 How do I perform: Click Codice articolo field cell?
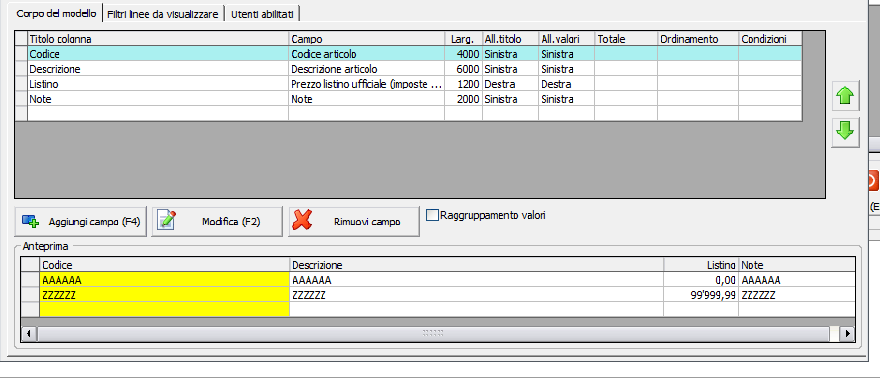tap(366, 54)
